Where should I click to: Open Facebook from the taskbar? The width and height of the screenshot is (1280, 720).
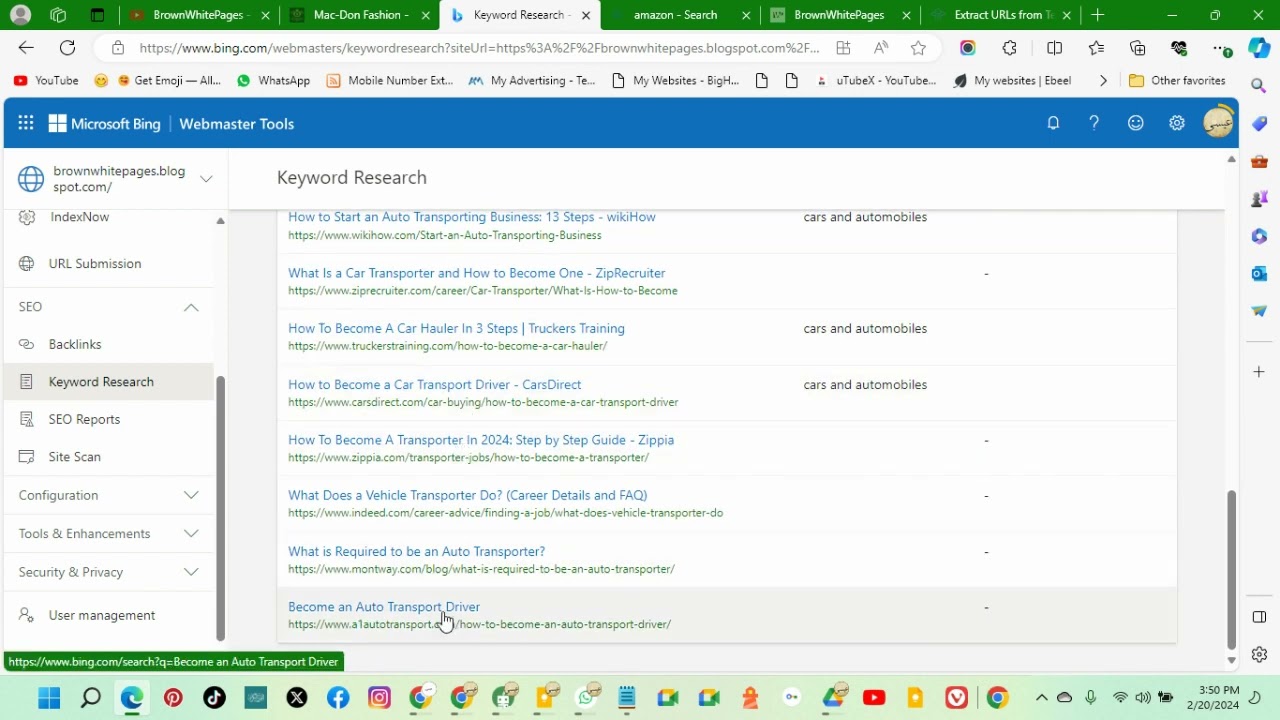point(338,698)
